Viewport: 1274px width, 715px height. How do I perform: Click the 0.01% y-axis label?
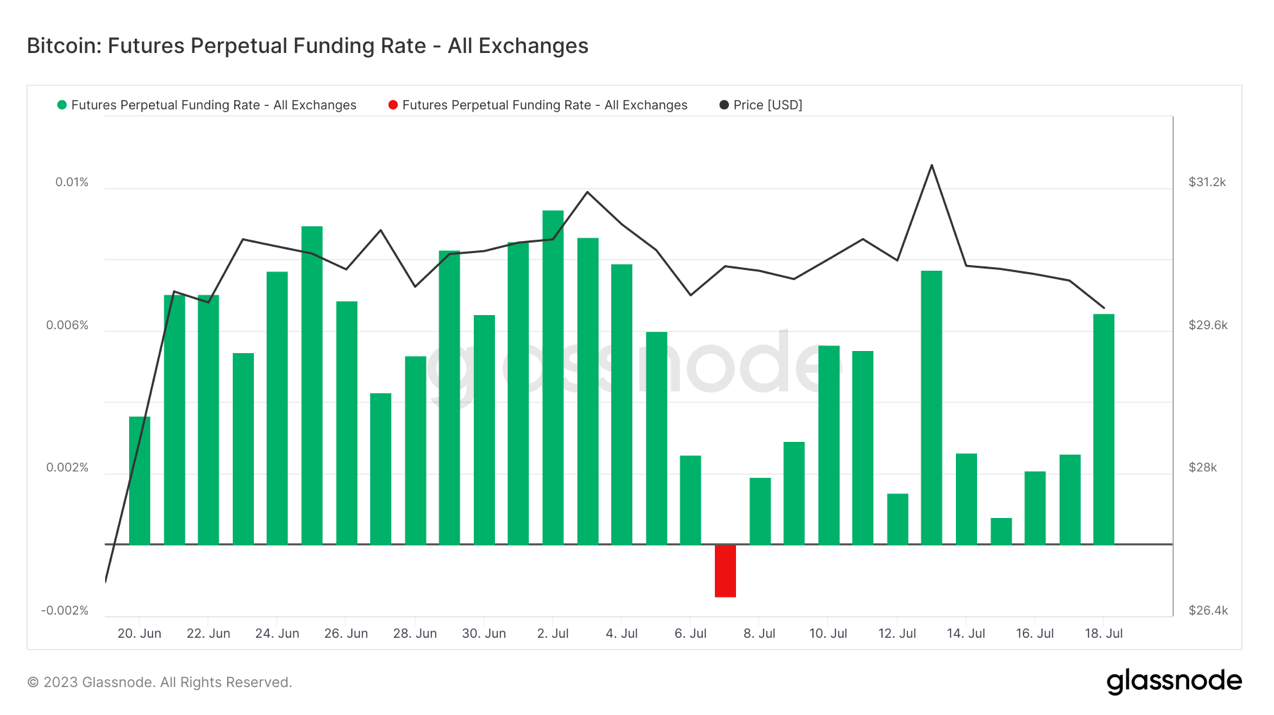[72, 182]
